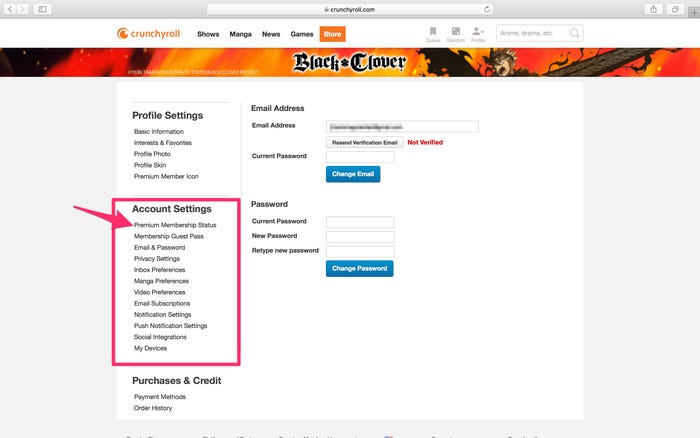Open Inbox Preferences

[x=159, y=269]
